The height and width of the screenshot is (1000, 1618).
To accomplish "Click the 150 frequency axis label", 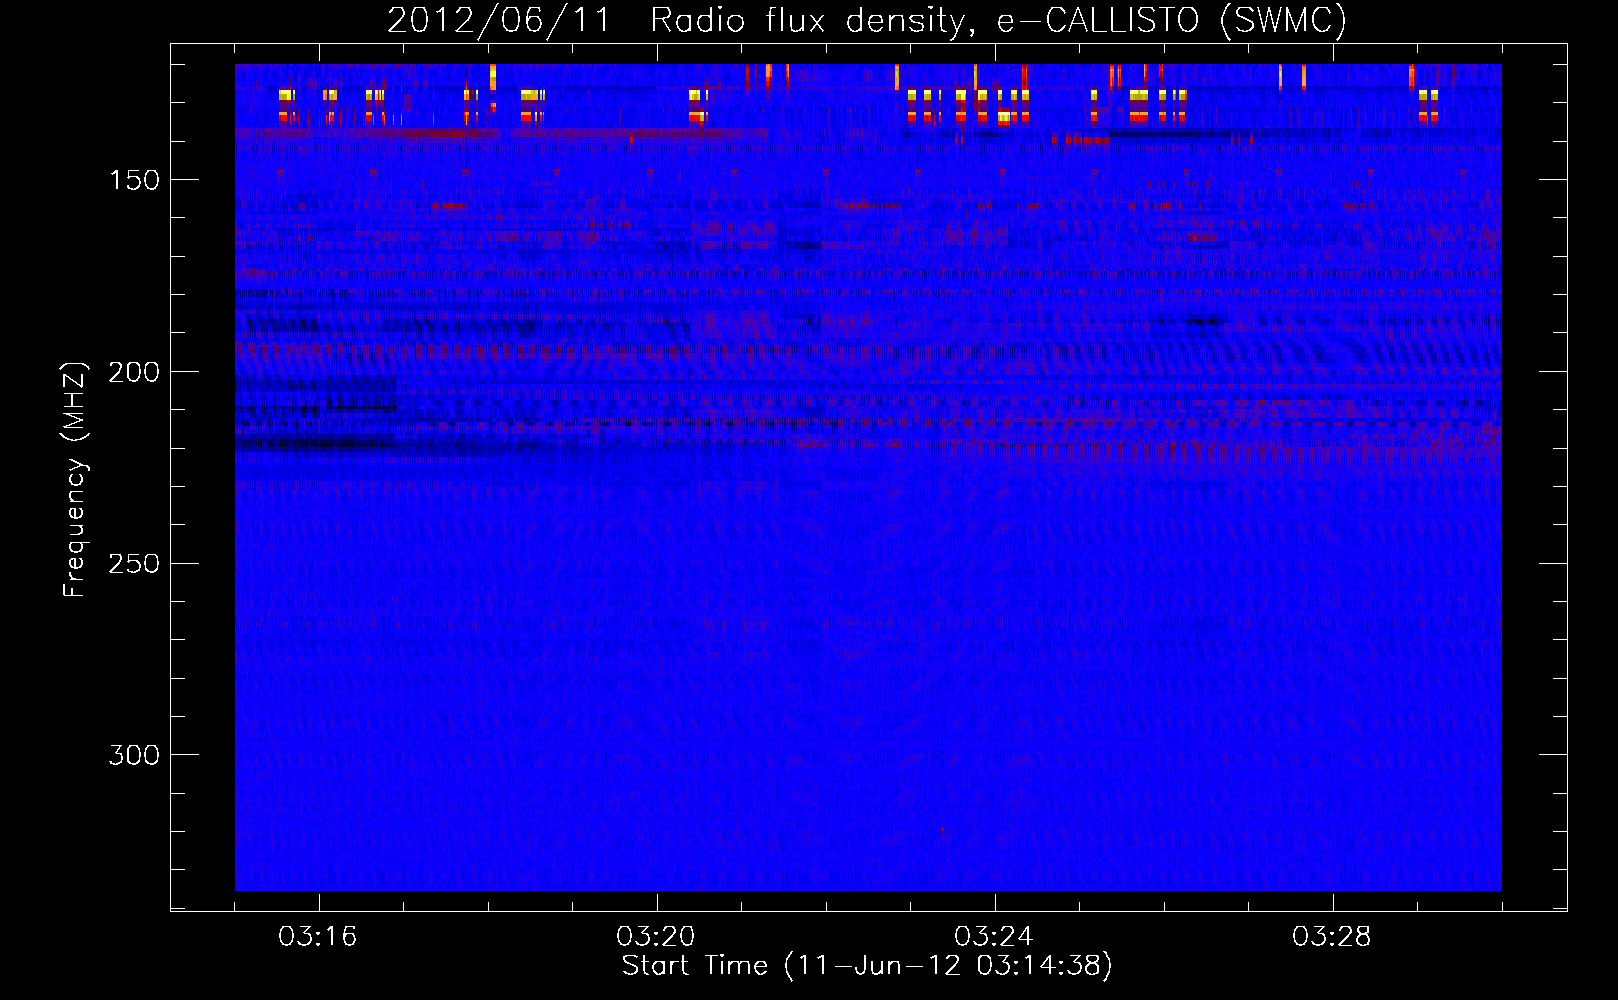I will (x=134, y=180).
